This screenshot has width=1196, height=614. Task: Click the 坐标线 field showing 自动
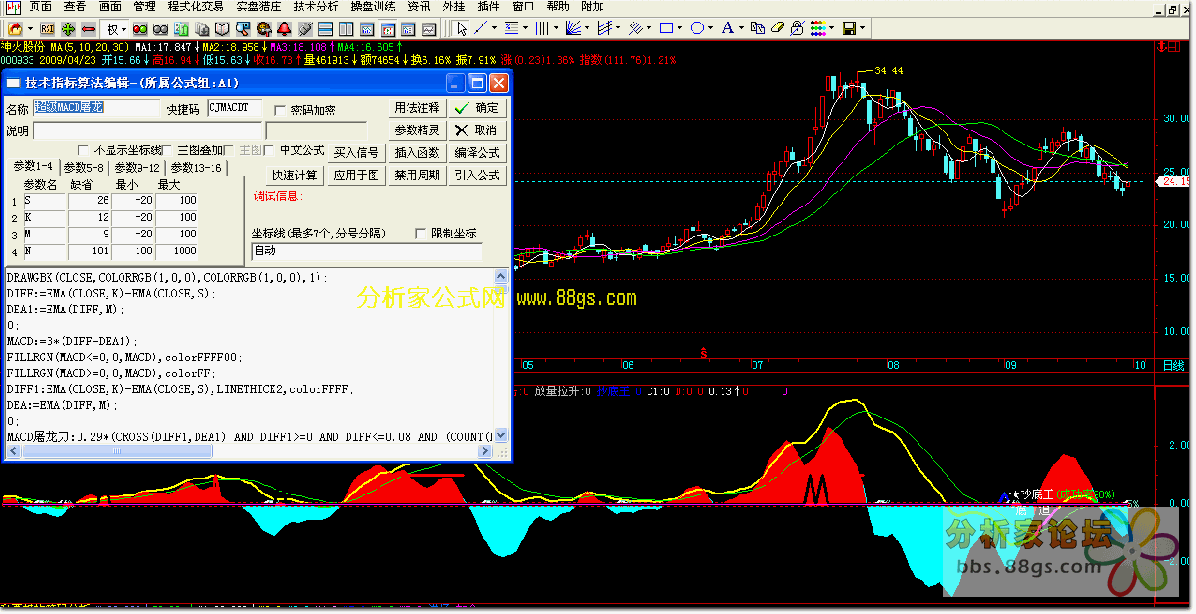tap(367, 251)
